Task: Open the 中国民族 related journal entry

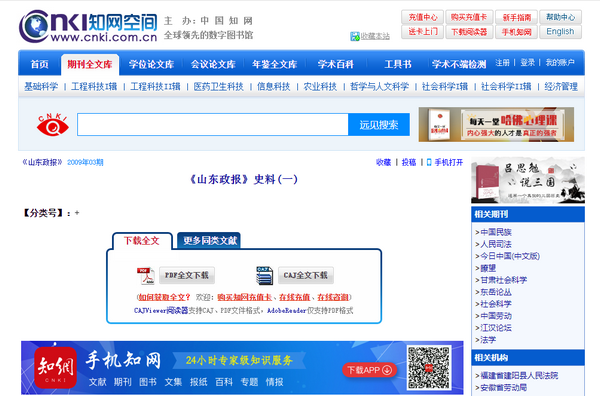Action: point(496,232)
